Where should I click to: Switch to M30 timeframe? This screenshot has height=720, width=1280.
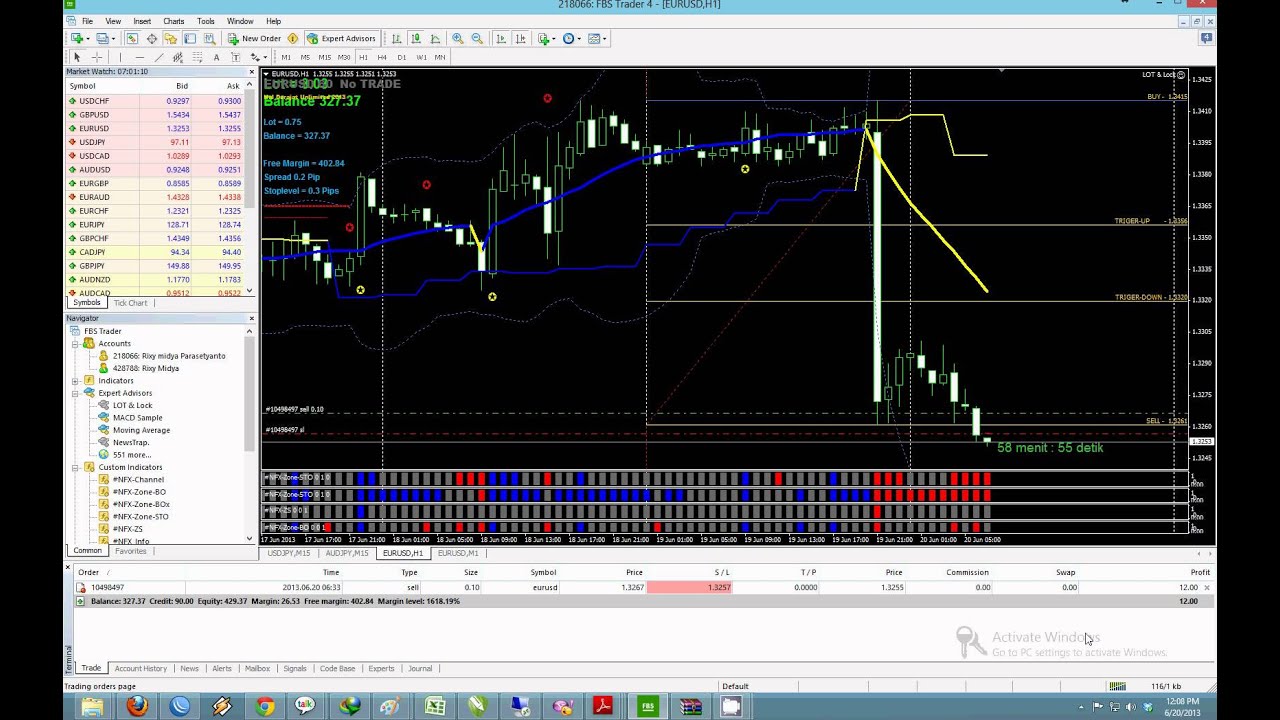pos(344,57)
